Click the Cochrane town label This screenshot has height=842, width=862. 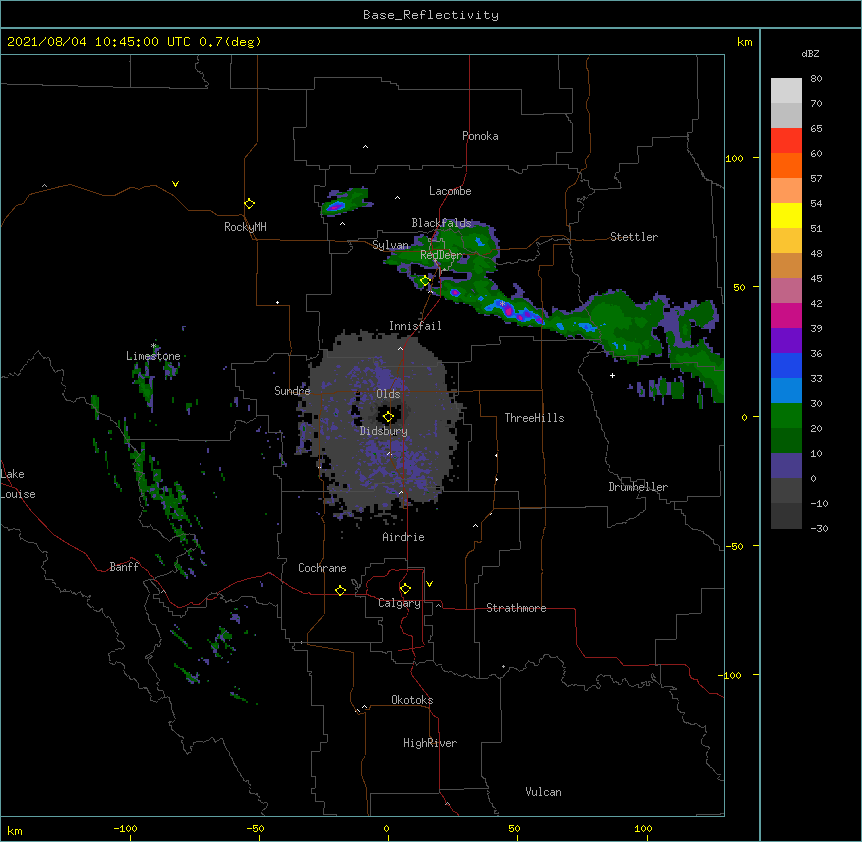coord(322,568)
